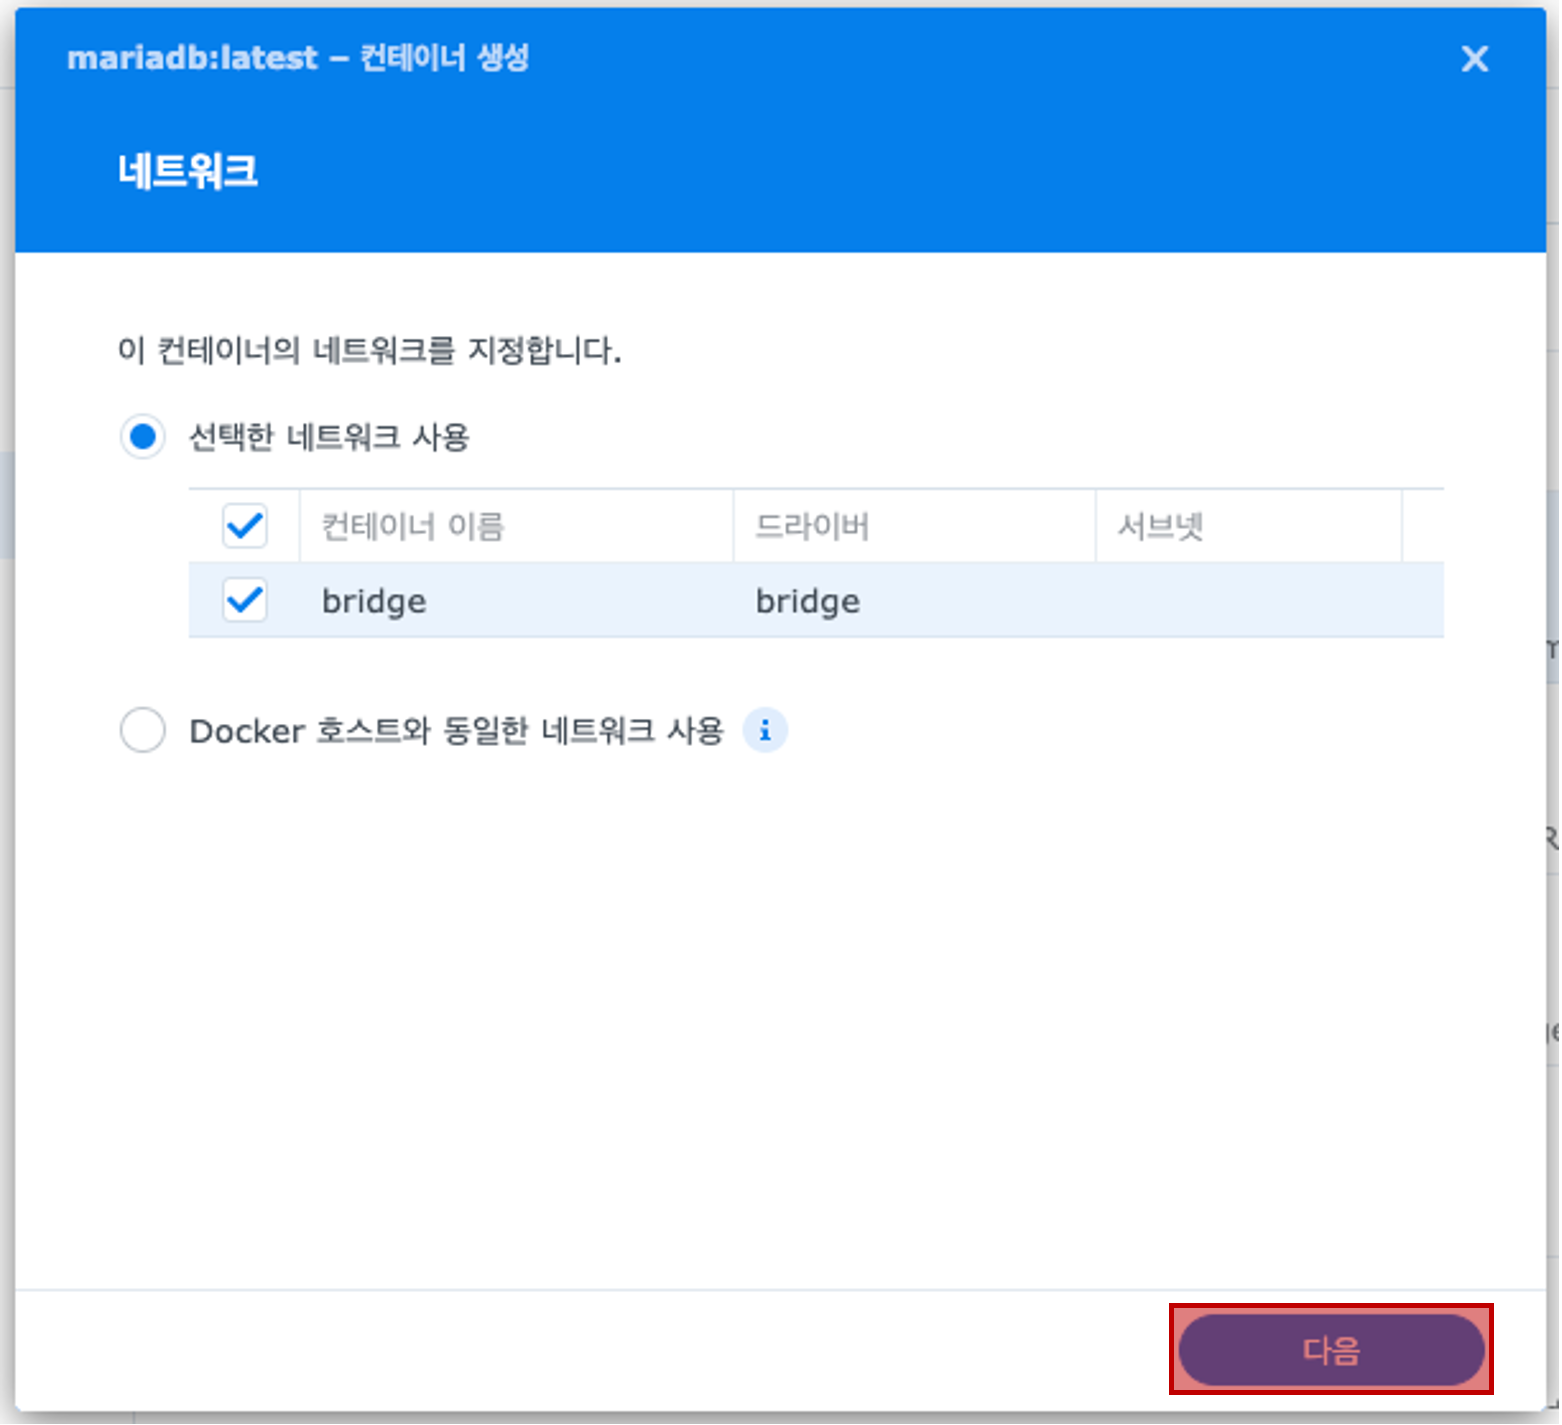Click the '이 컨테이너의 네트워크를 지정합니다.' description
1562x1425 pixels.
(x=370, y=350)
